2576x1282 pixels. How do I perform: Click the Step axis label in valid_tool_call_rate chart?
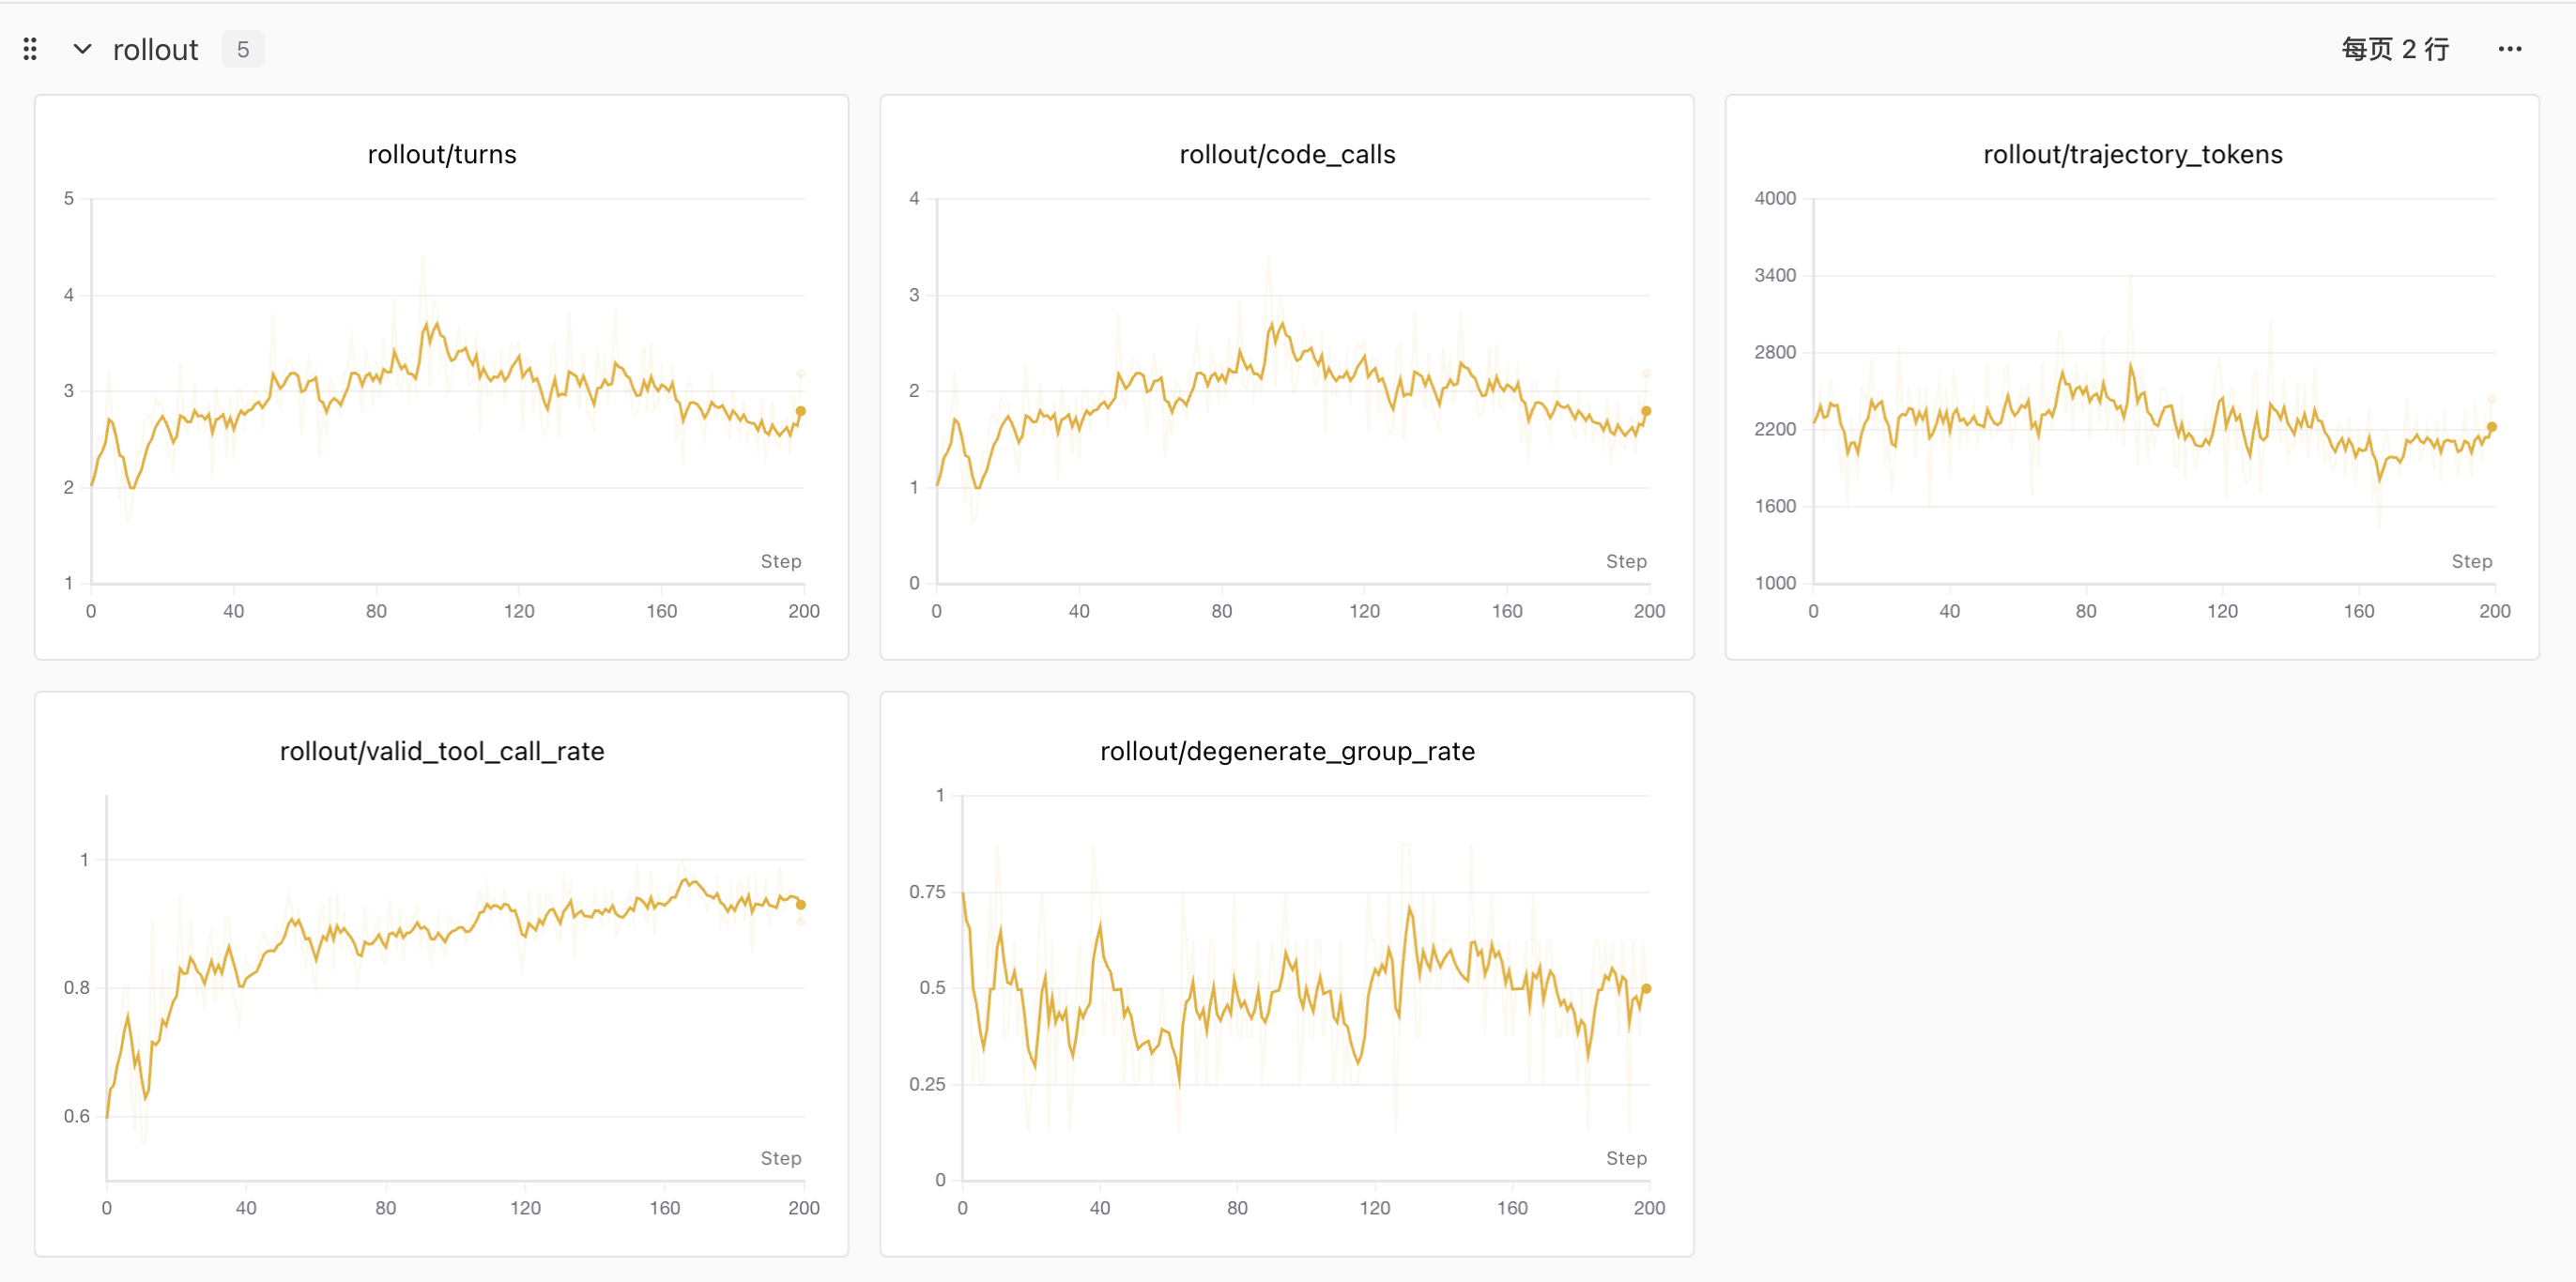click(781, 1159)
